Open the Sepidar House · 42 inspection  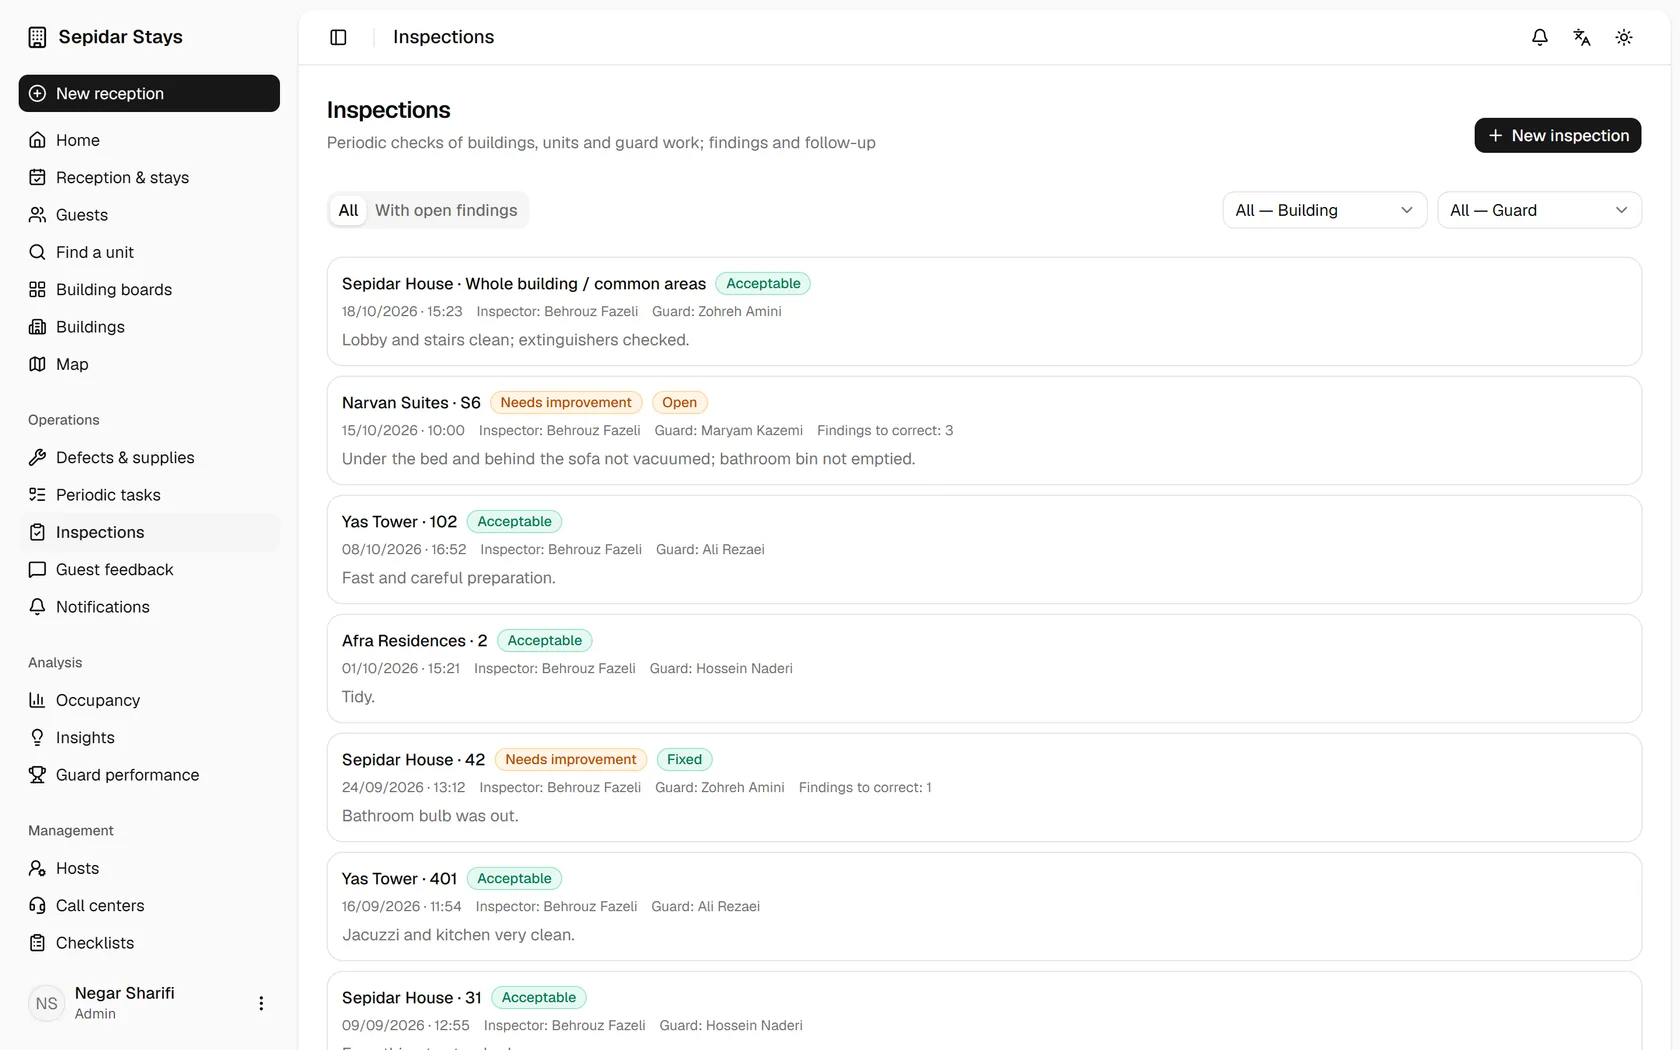click(984, 788)
